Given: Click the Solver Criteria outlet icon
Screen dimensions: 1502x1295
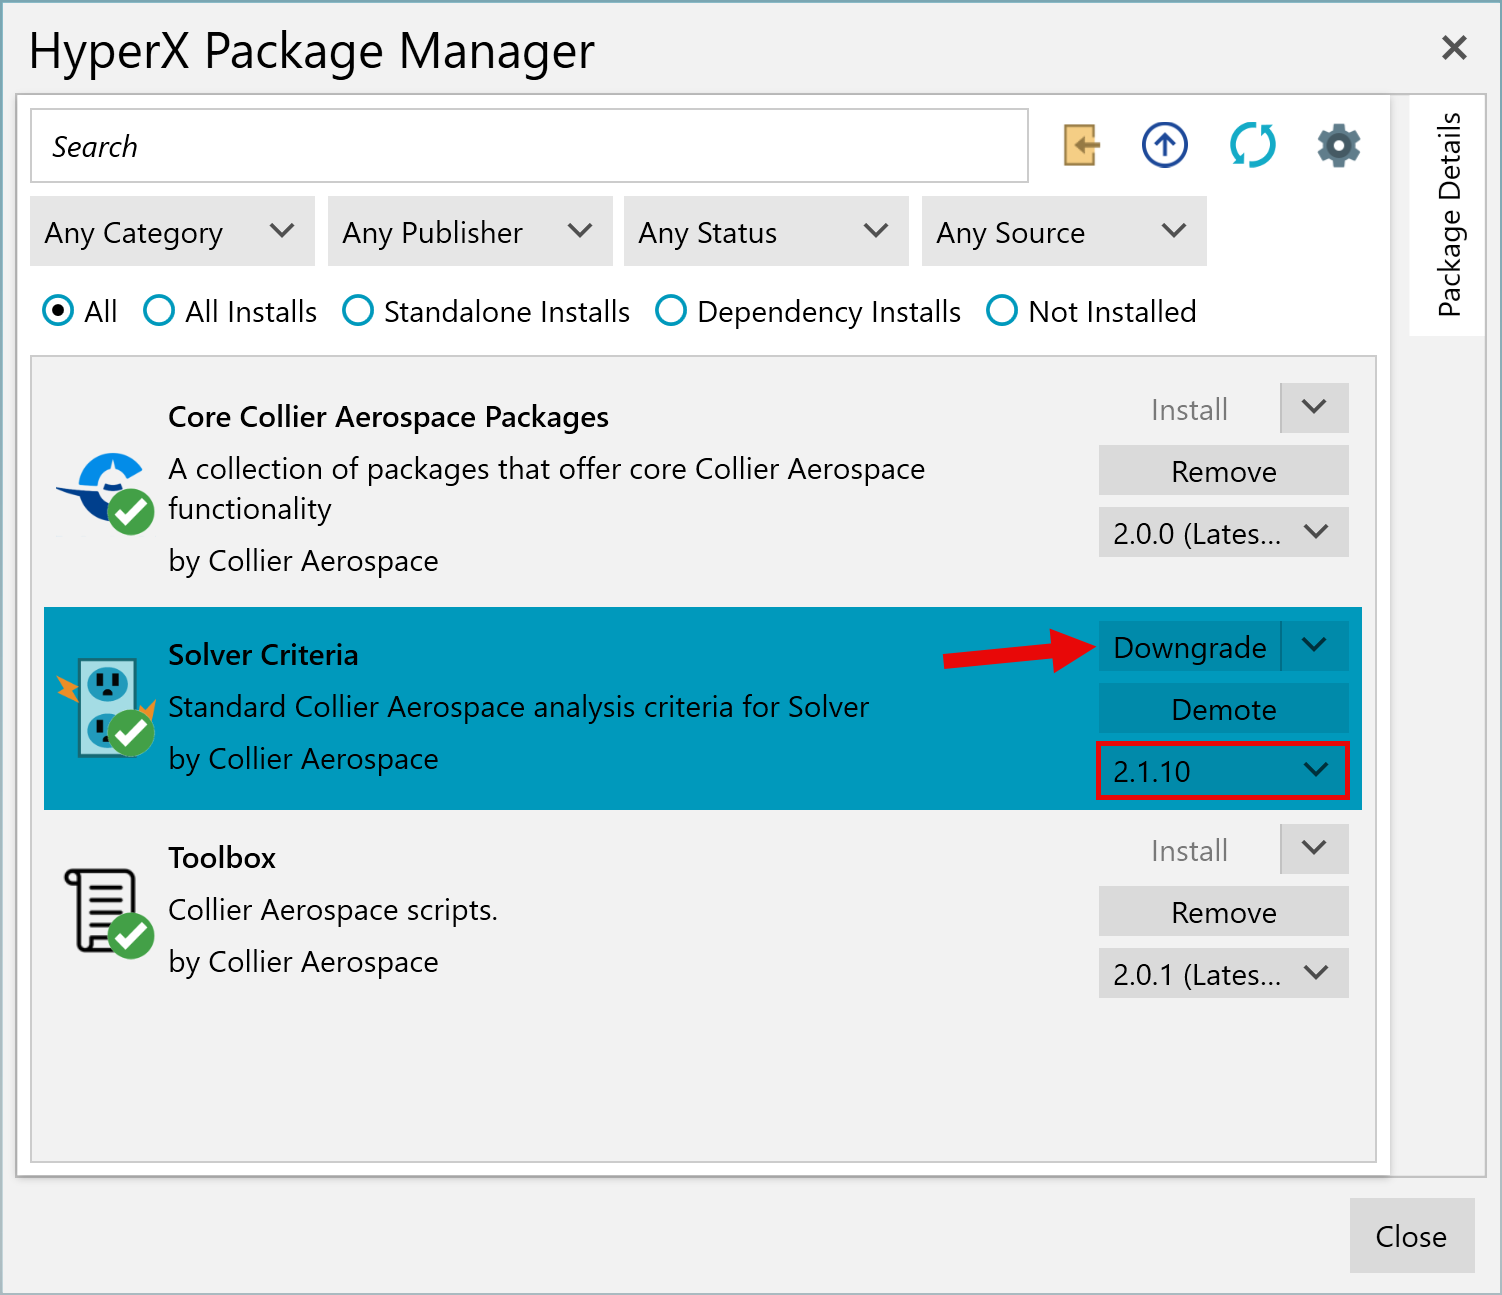Looking at the screenshot, I should point(107,707).
